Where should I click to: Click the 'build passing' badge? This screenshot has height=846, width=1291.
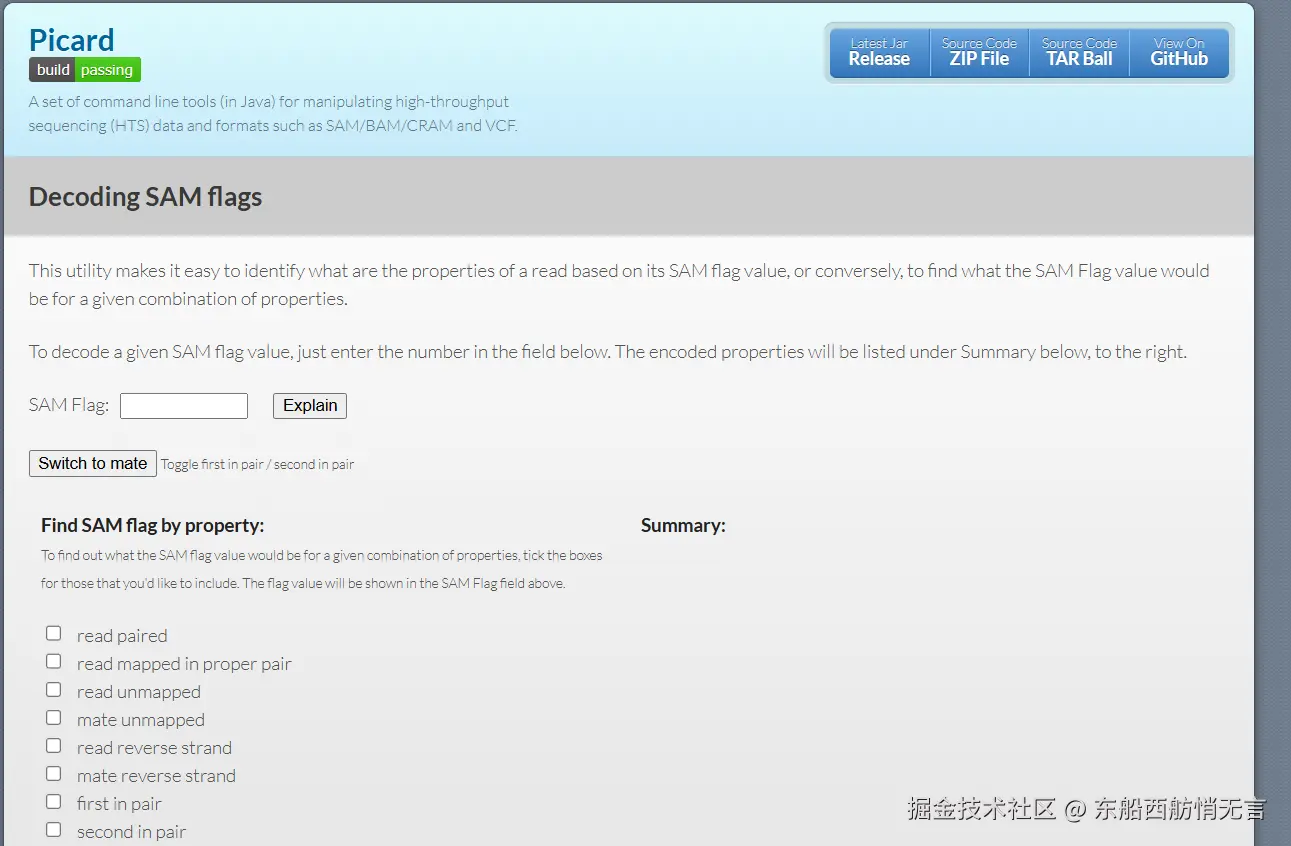tap(85, 70)
